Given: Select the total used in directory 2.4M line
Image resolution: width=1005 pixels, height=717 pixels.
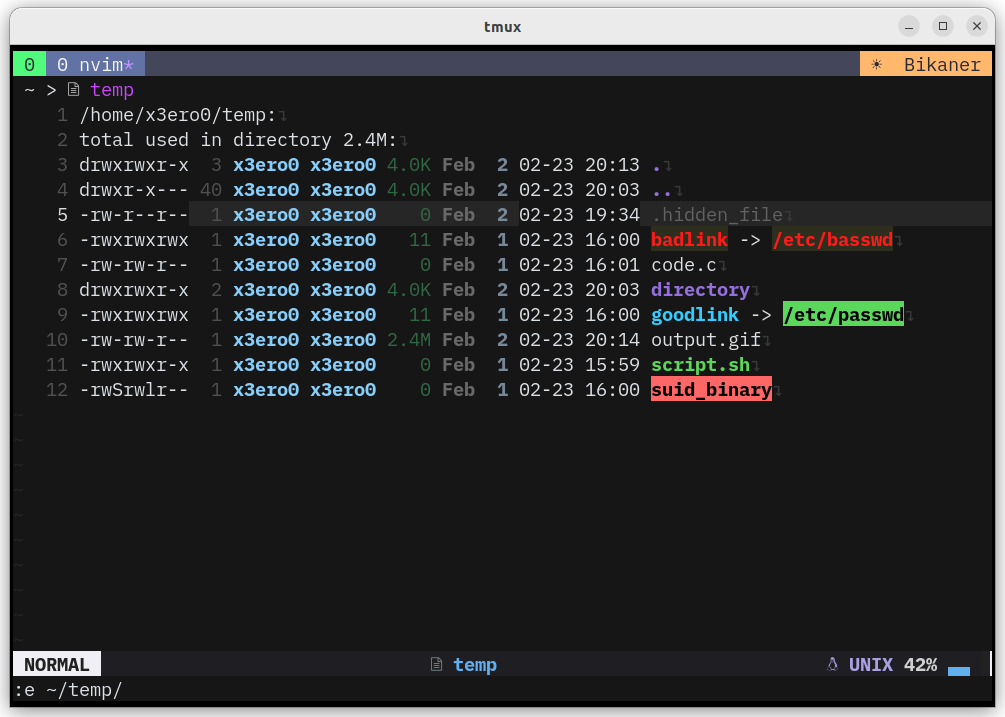Looking at the screenshot, I should (x=238, y=140).
